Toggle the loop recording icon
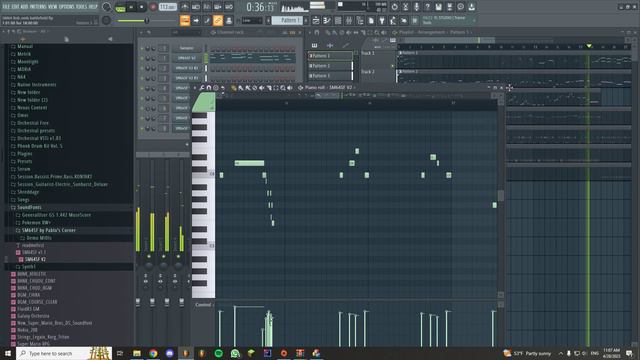640x360 pixels. click(229, 7)
